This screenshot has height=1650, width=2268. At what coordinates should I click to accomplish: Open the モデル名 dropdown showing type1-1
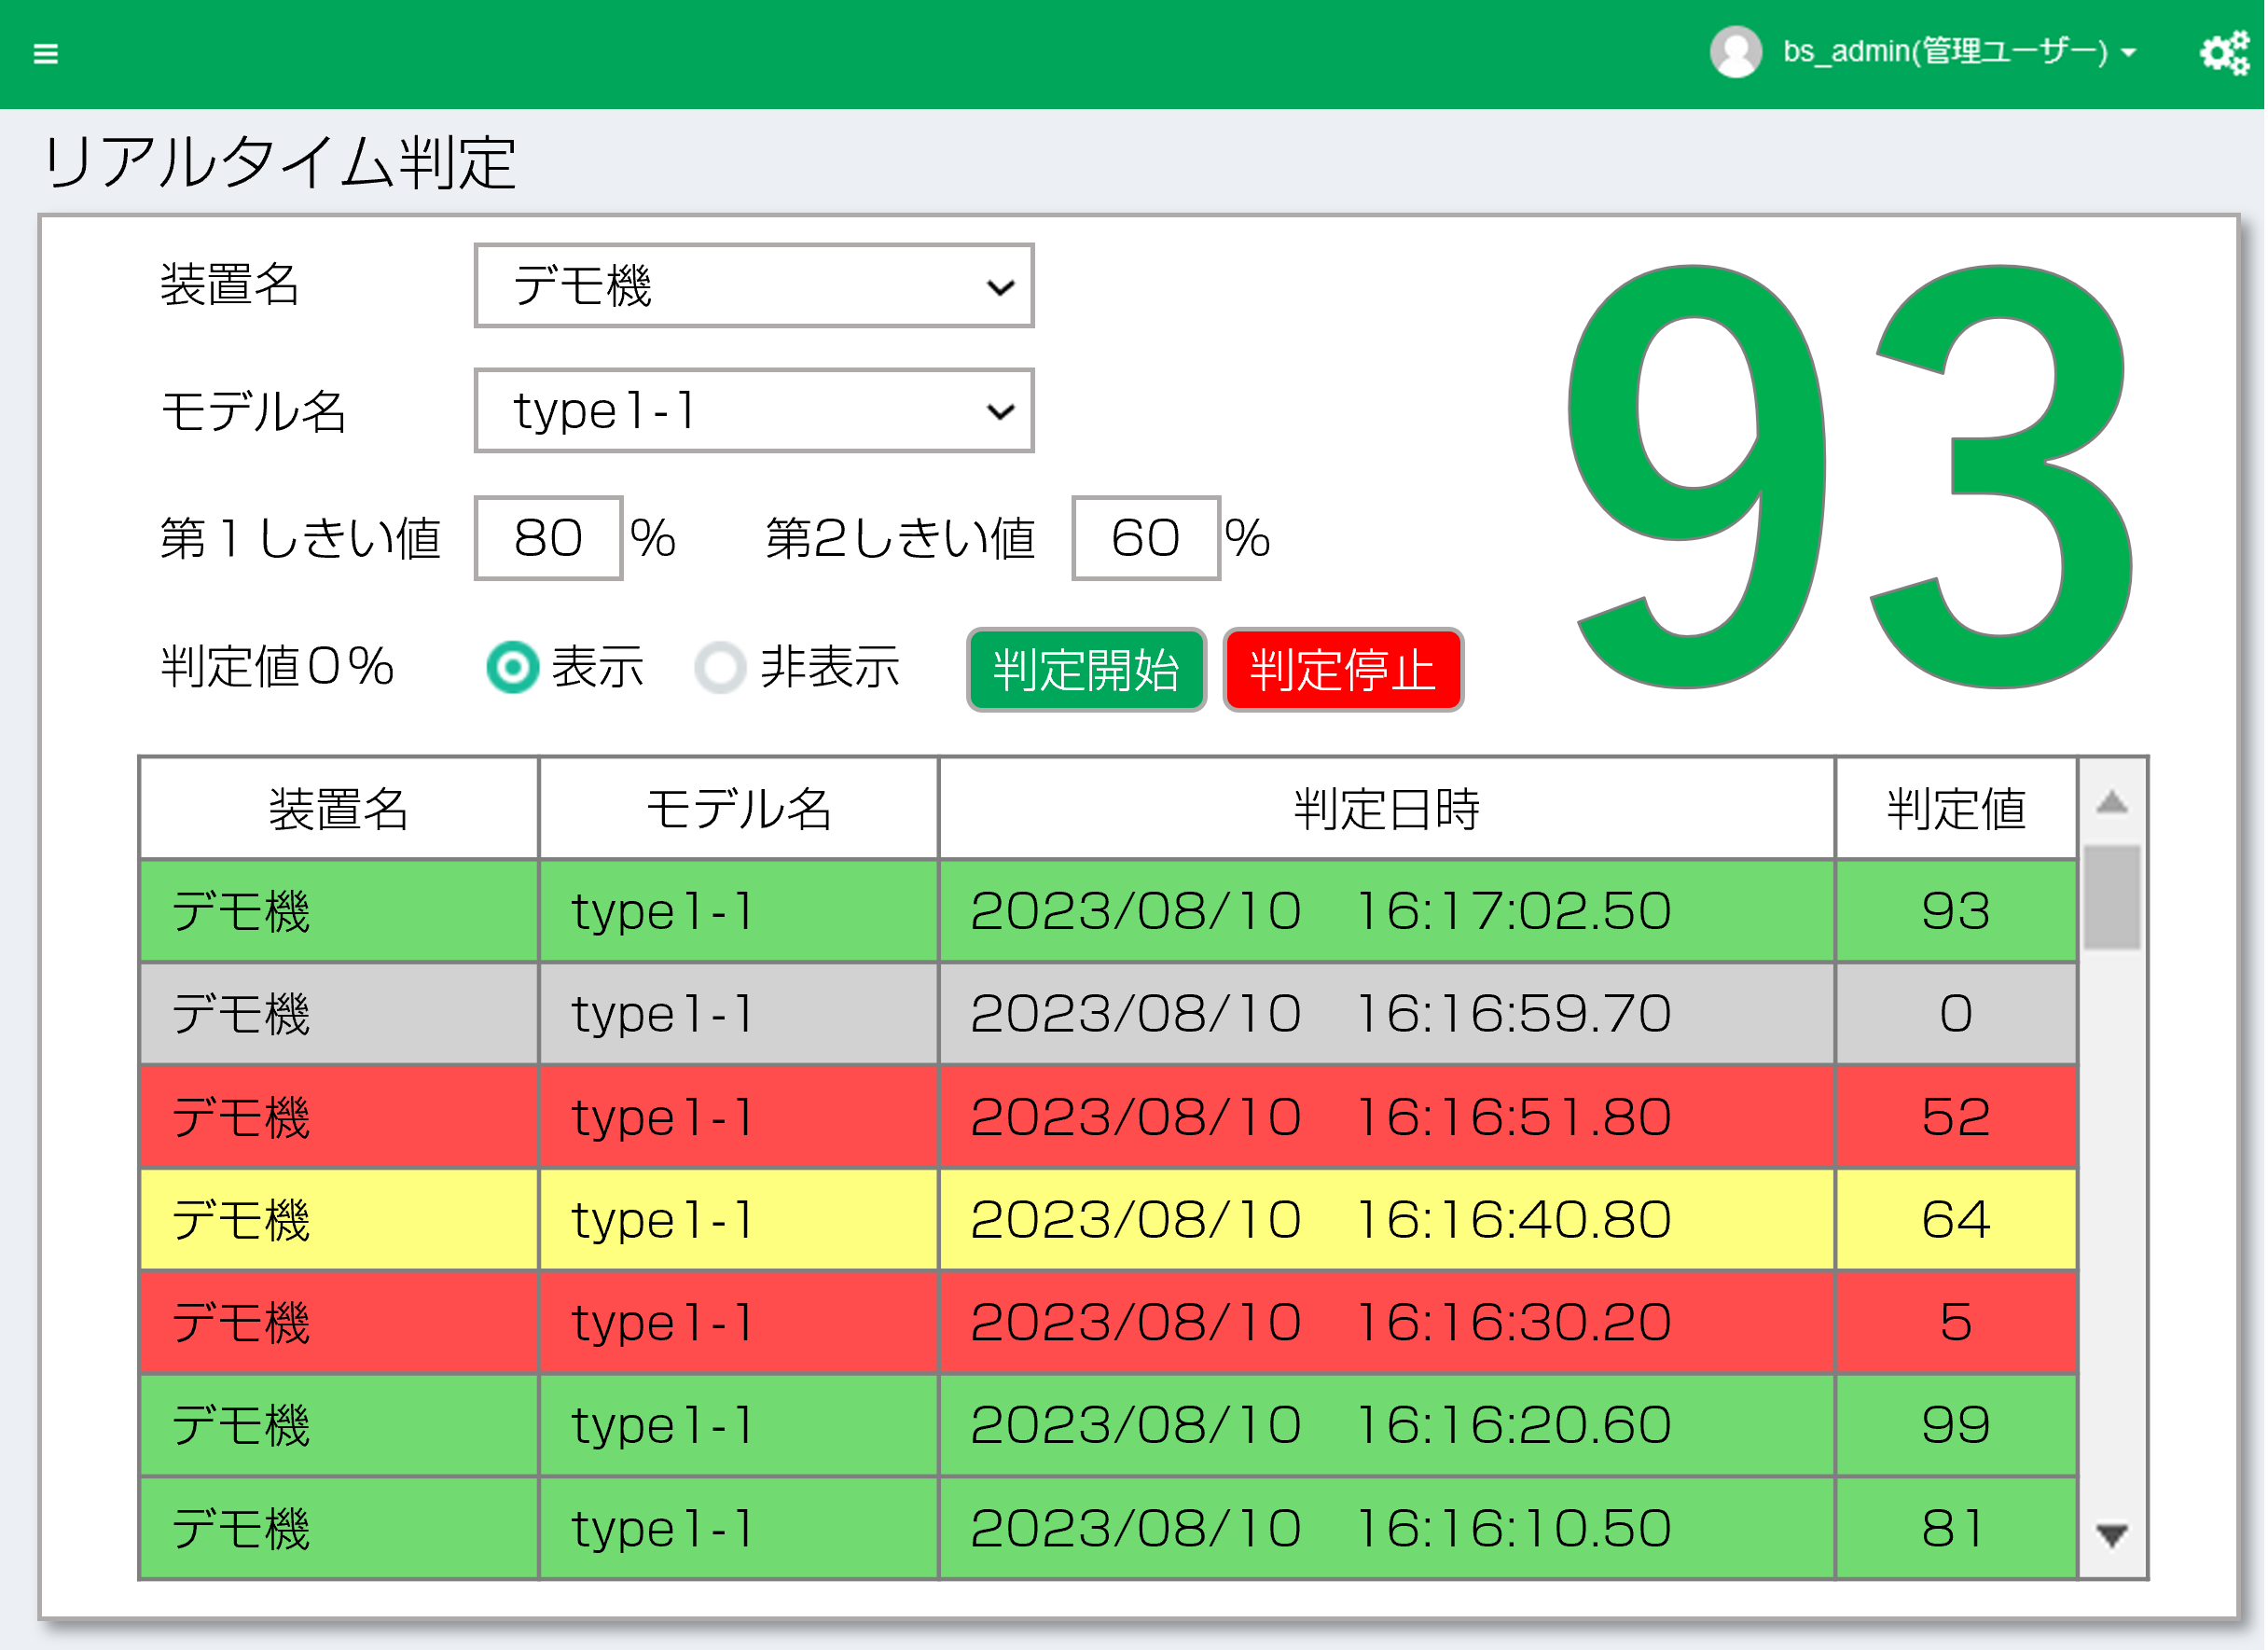(754, 411)
